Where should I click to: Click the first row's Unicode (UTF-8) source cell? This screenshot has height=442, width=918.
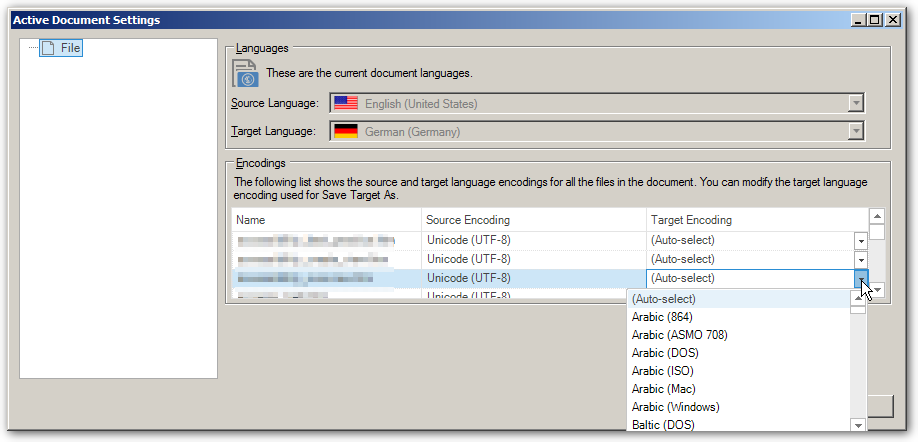click(x=533, y=241)
